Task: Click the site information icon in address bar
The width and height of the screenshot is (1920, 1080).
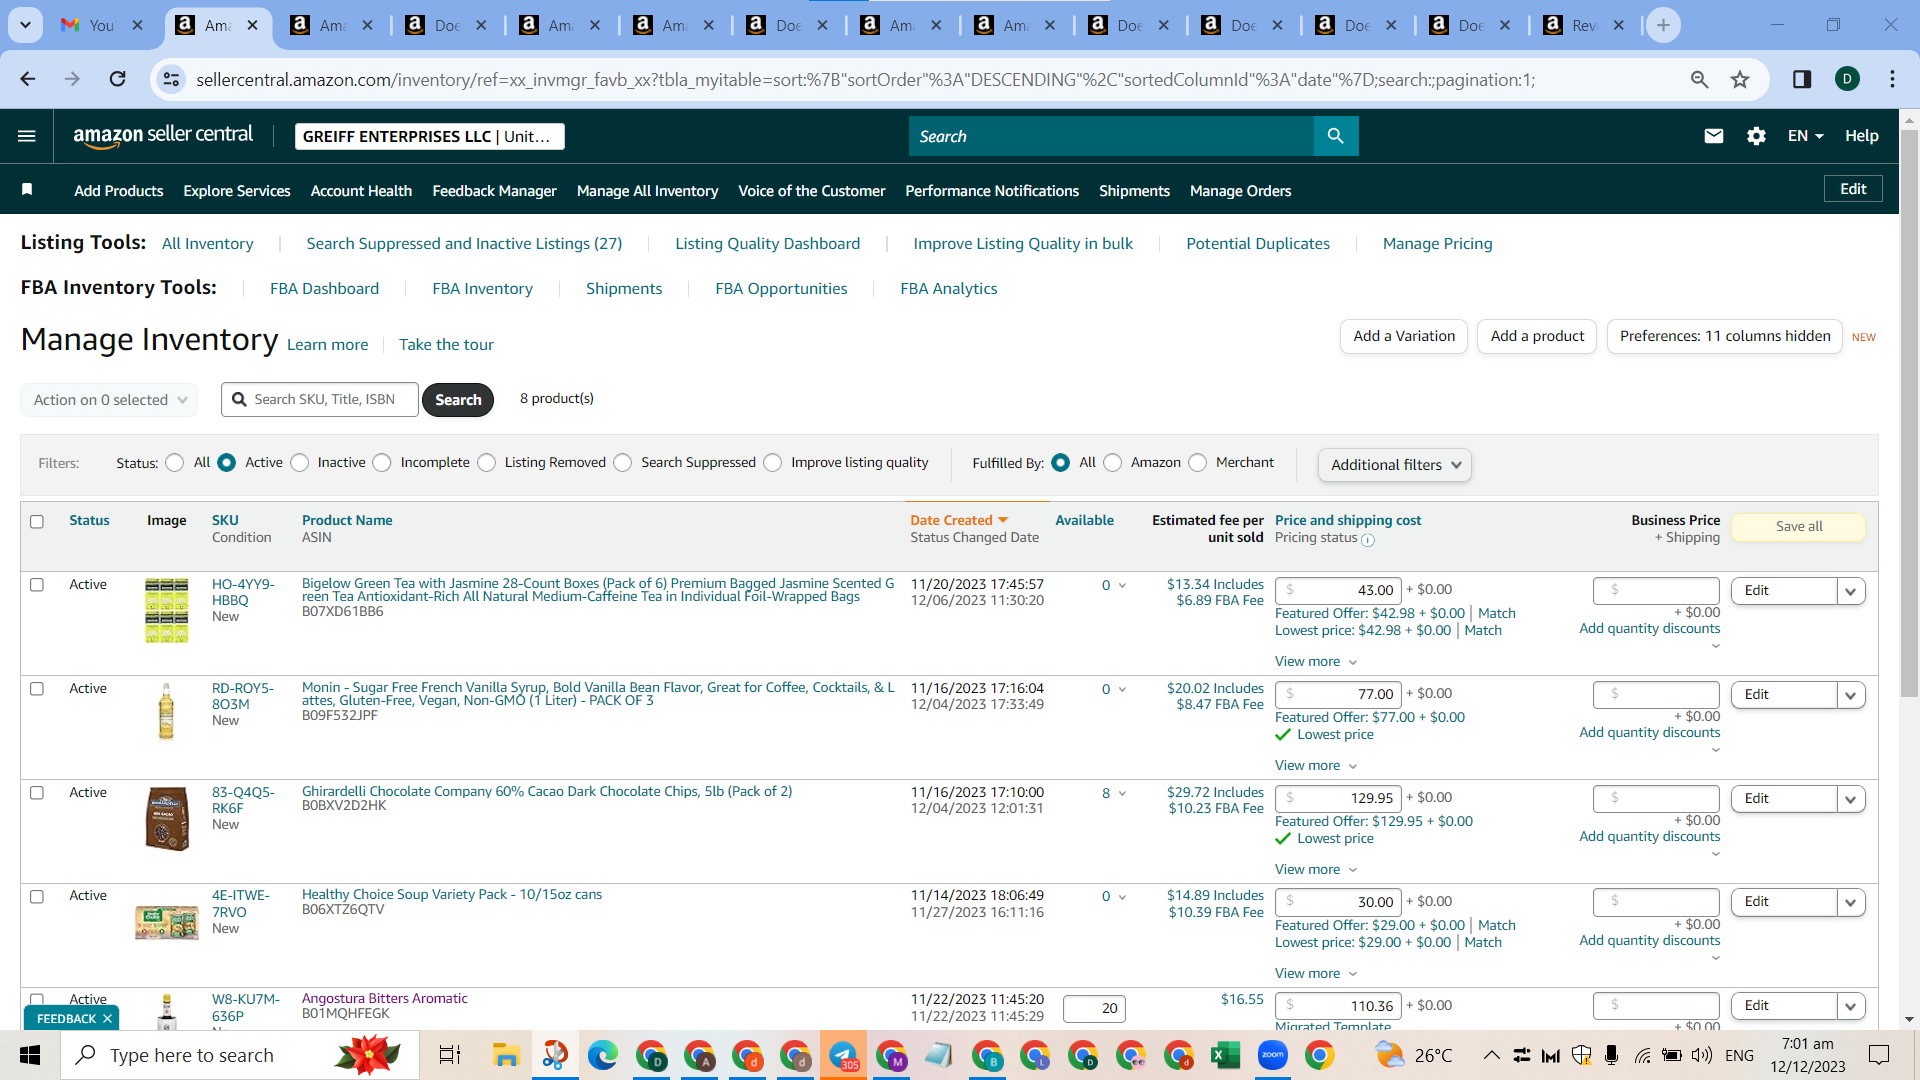Action: [x=172, y=79]
